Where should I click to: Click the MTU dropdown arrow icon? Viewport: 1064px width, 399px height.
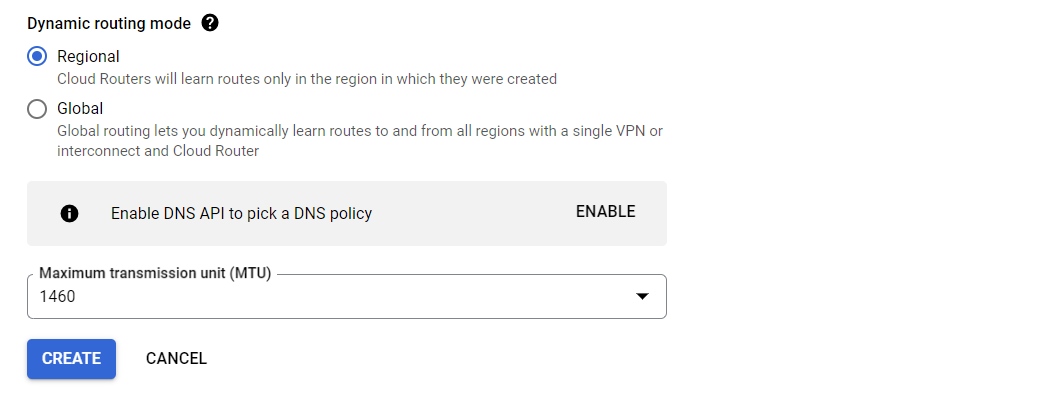642,297
